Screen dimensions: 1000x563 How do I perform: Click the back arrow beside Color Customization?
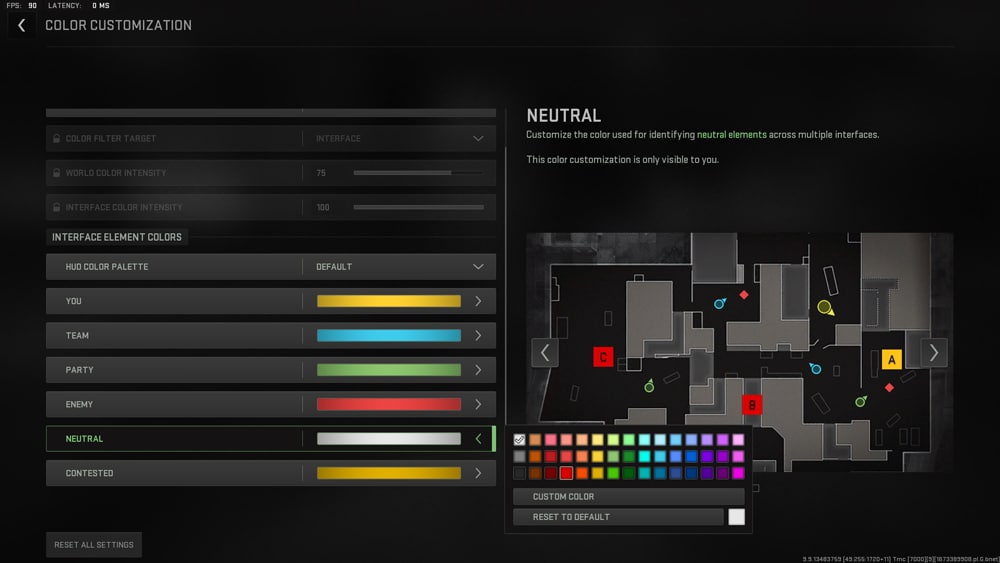(22, 26)
